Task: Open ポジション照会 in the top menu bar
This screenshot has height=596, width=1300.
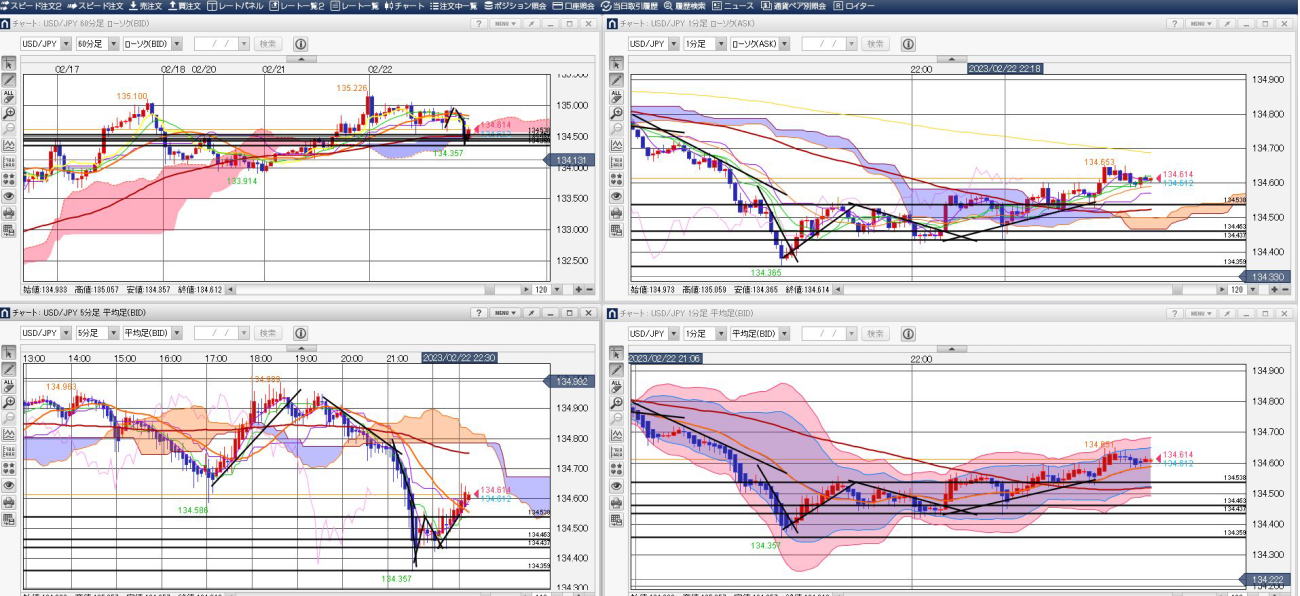Action: (518, 6)
